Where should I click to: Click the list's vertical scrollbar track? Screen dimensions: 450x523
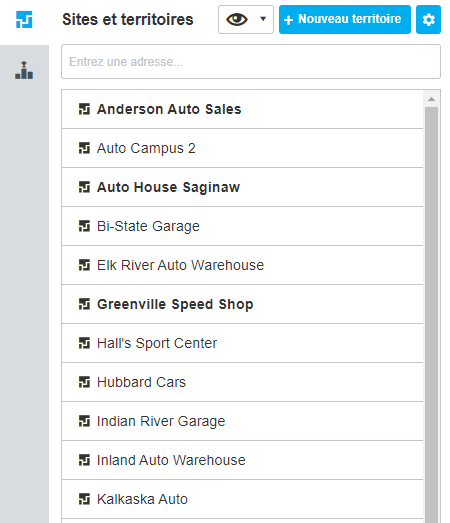tap(431, 314)
